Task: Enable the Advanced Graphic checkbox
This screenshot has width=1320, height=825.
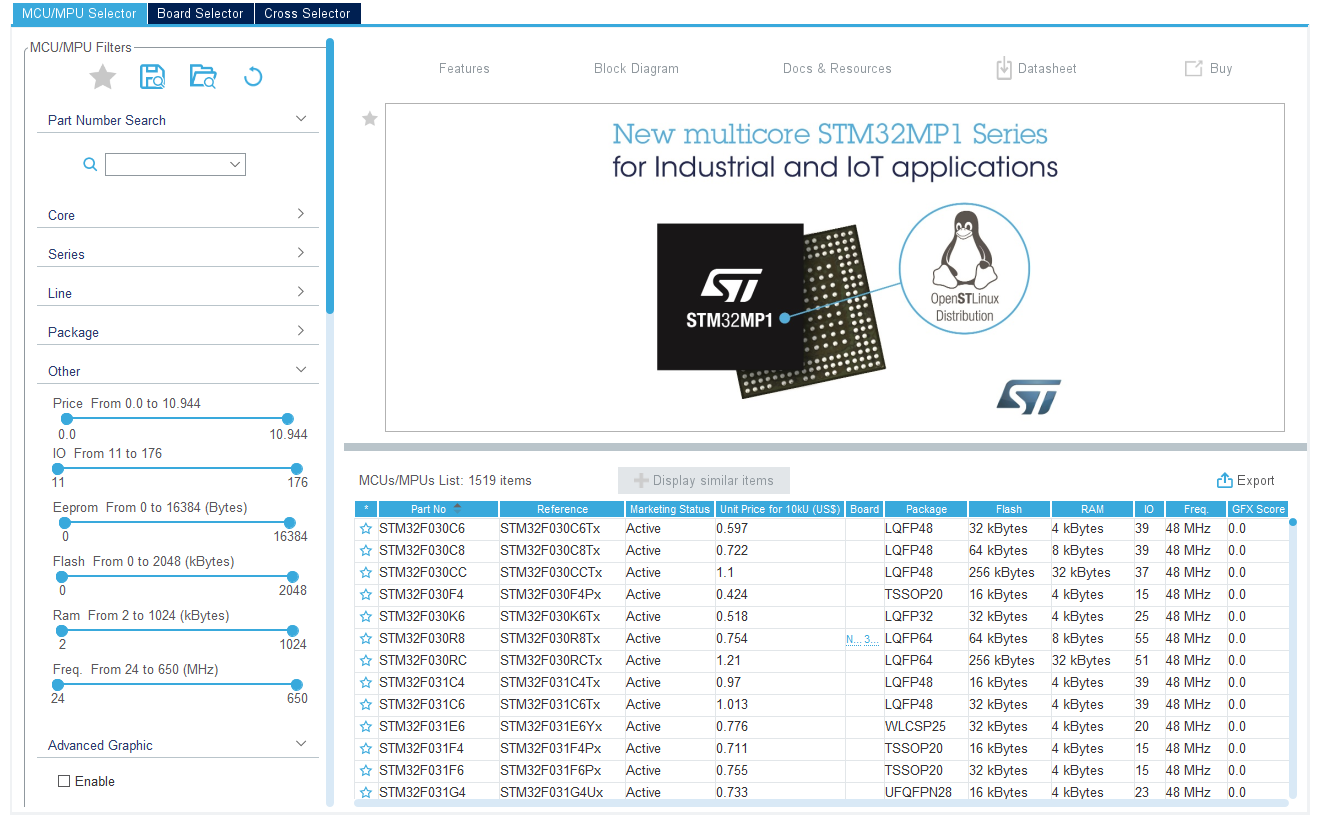Action: point(64,781)
